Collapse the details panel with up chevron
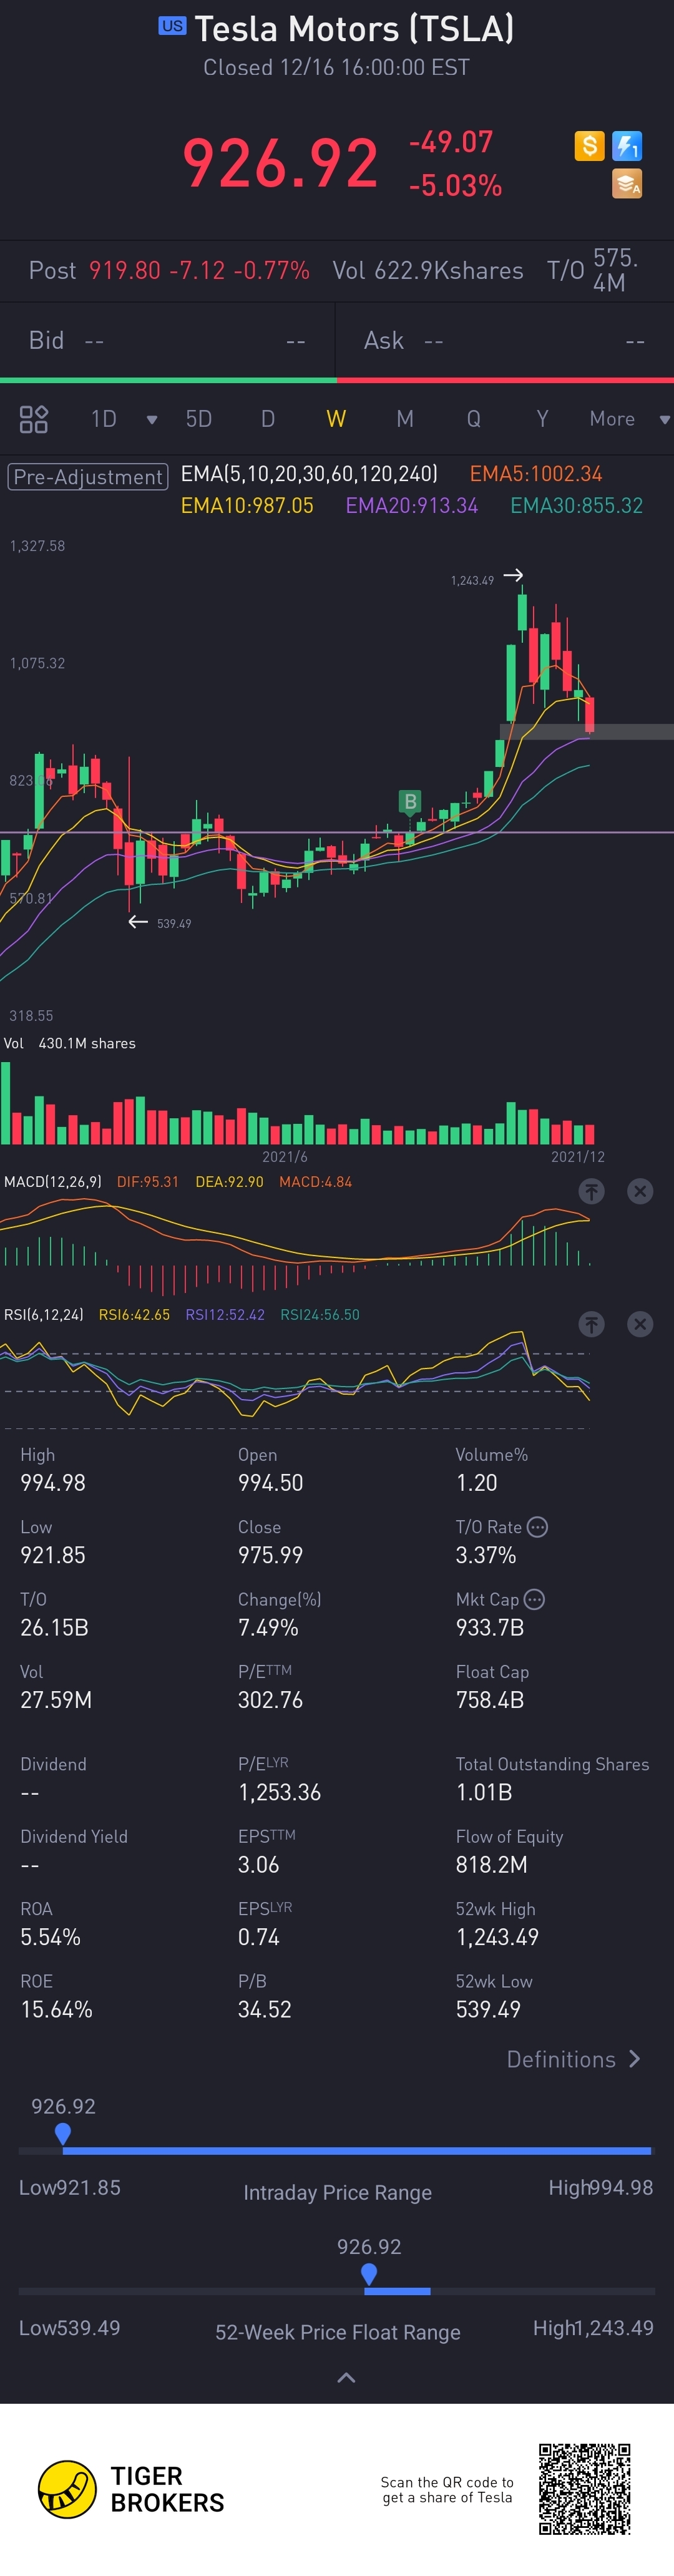 coord(346,2378)
